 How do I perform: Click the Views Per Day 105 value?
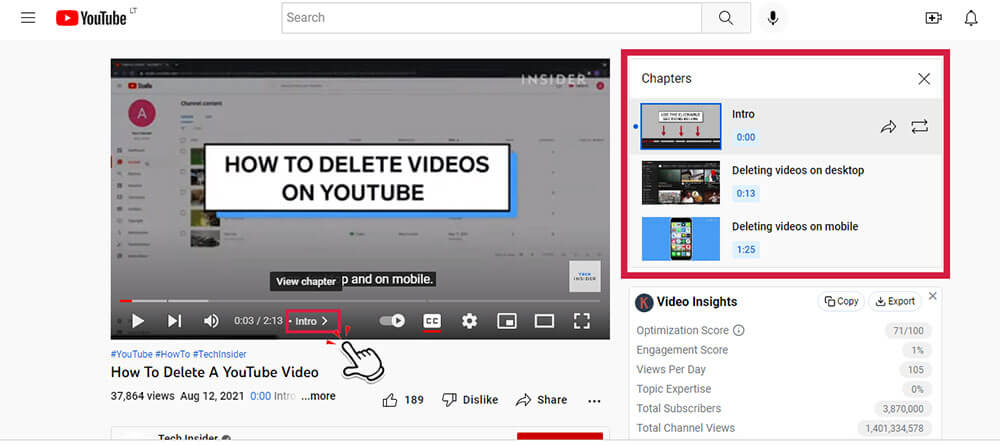point(915,370)
